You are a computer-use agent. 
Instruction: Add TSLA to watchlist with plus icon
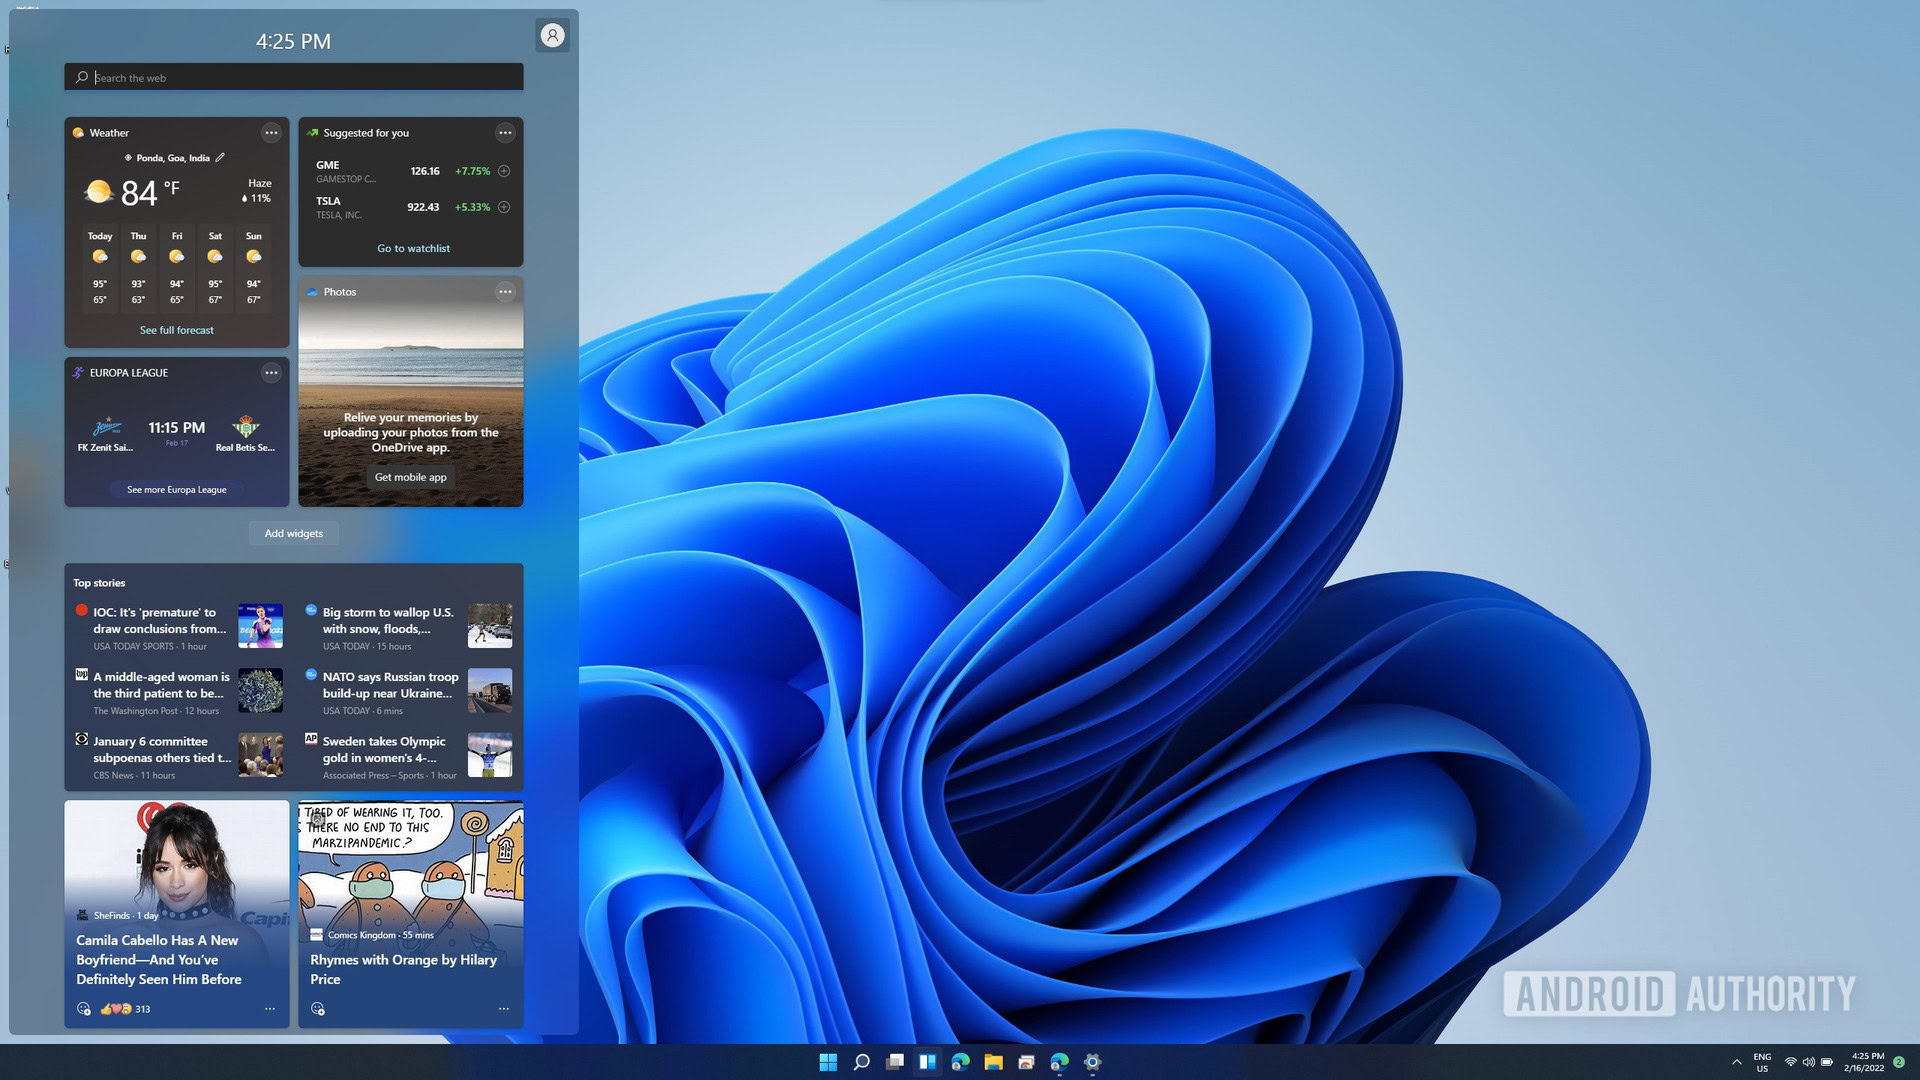pyautogui.click(x=504, y=207)
